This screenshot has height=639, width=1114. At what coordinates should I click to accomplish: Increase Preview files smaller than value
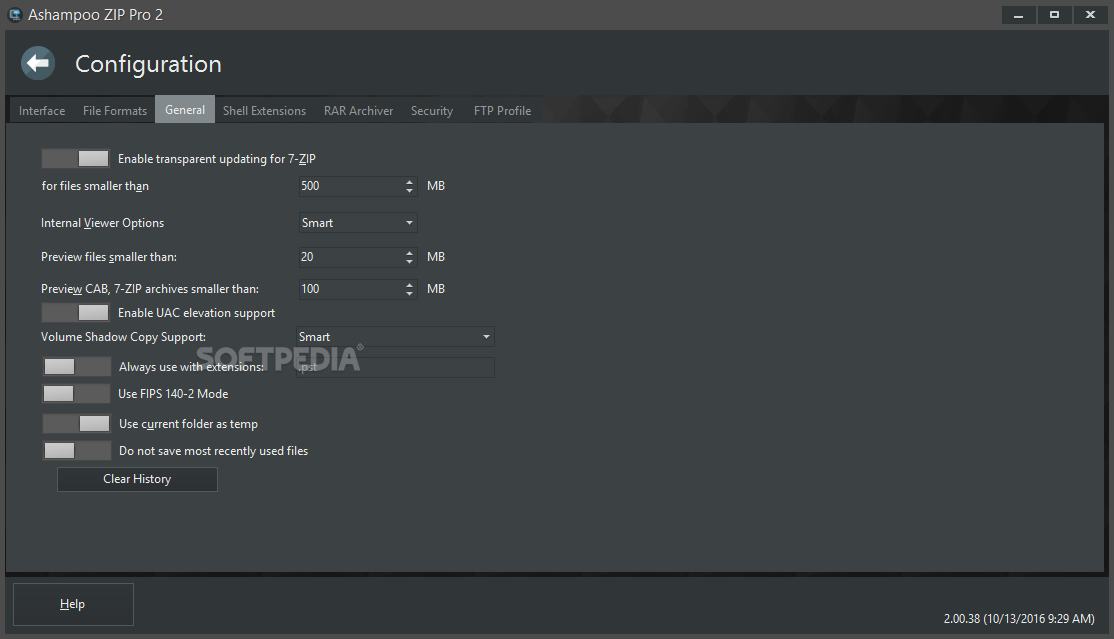(x=409, y=253)
